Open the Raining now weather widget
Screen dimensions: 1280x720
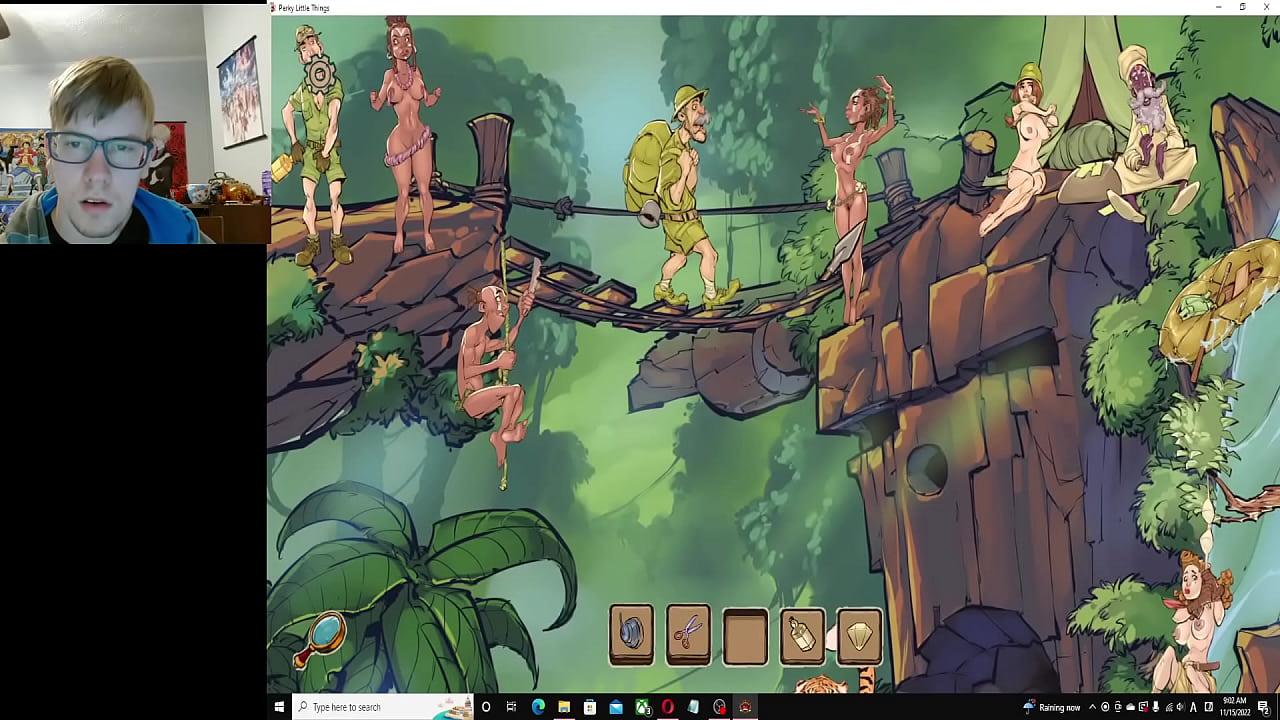coord(1050,707)
